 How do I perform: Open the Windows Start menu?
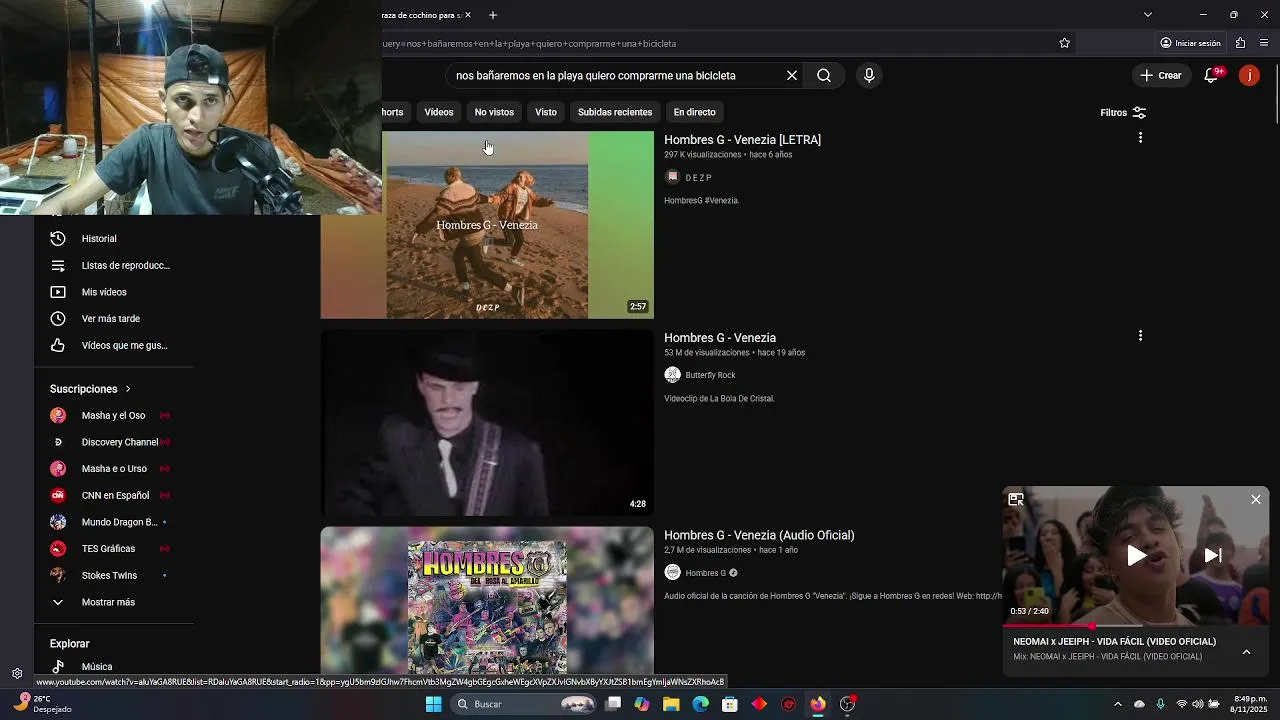point(433,704)
